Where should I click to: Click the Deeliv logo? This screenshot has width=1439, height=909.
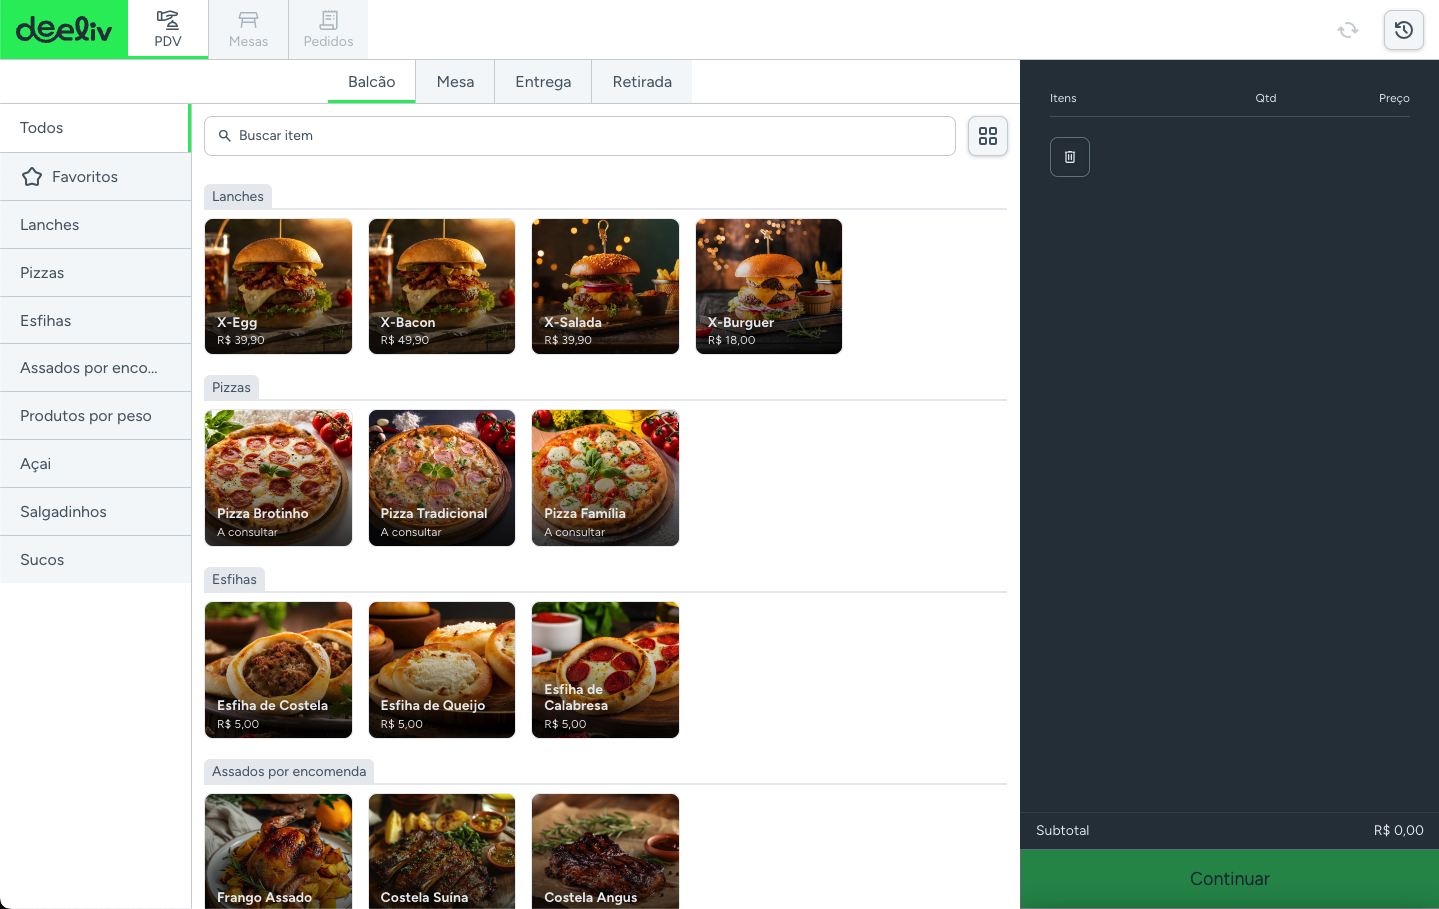(x=64, y=29)
